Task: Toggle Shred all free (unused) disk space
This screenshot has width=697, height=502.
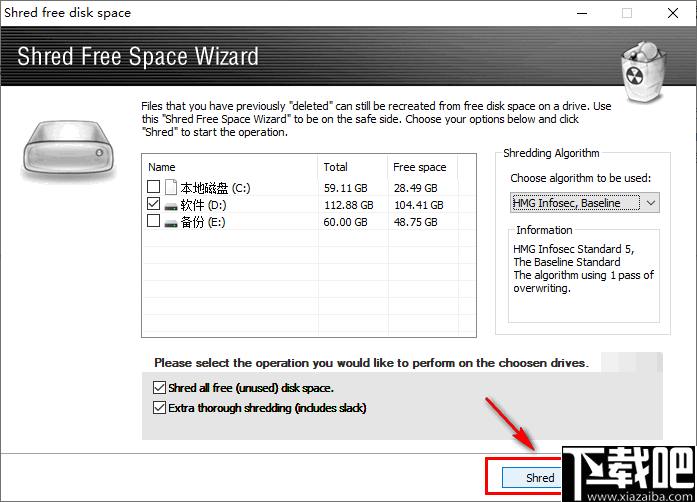Action: [x=159, y=388]
